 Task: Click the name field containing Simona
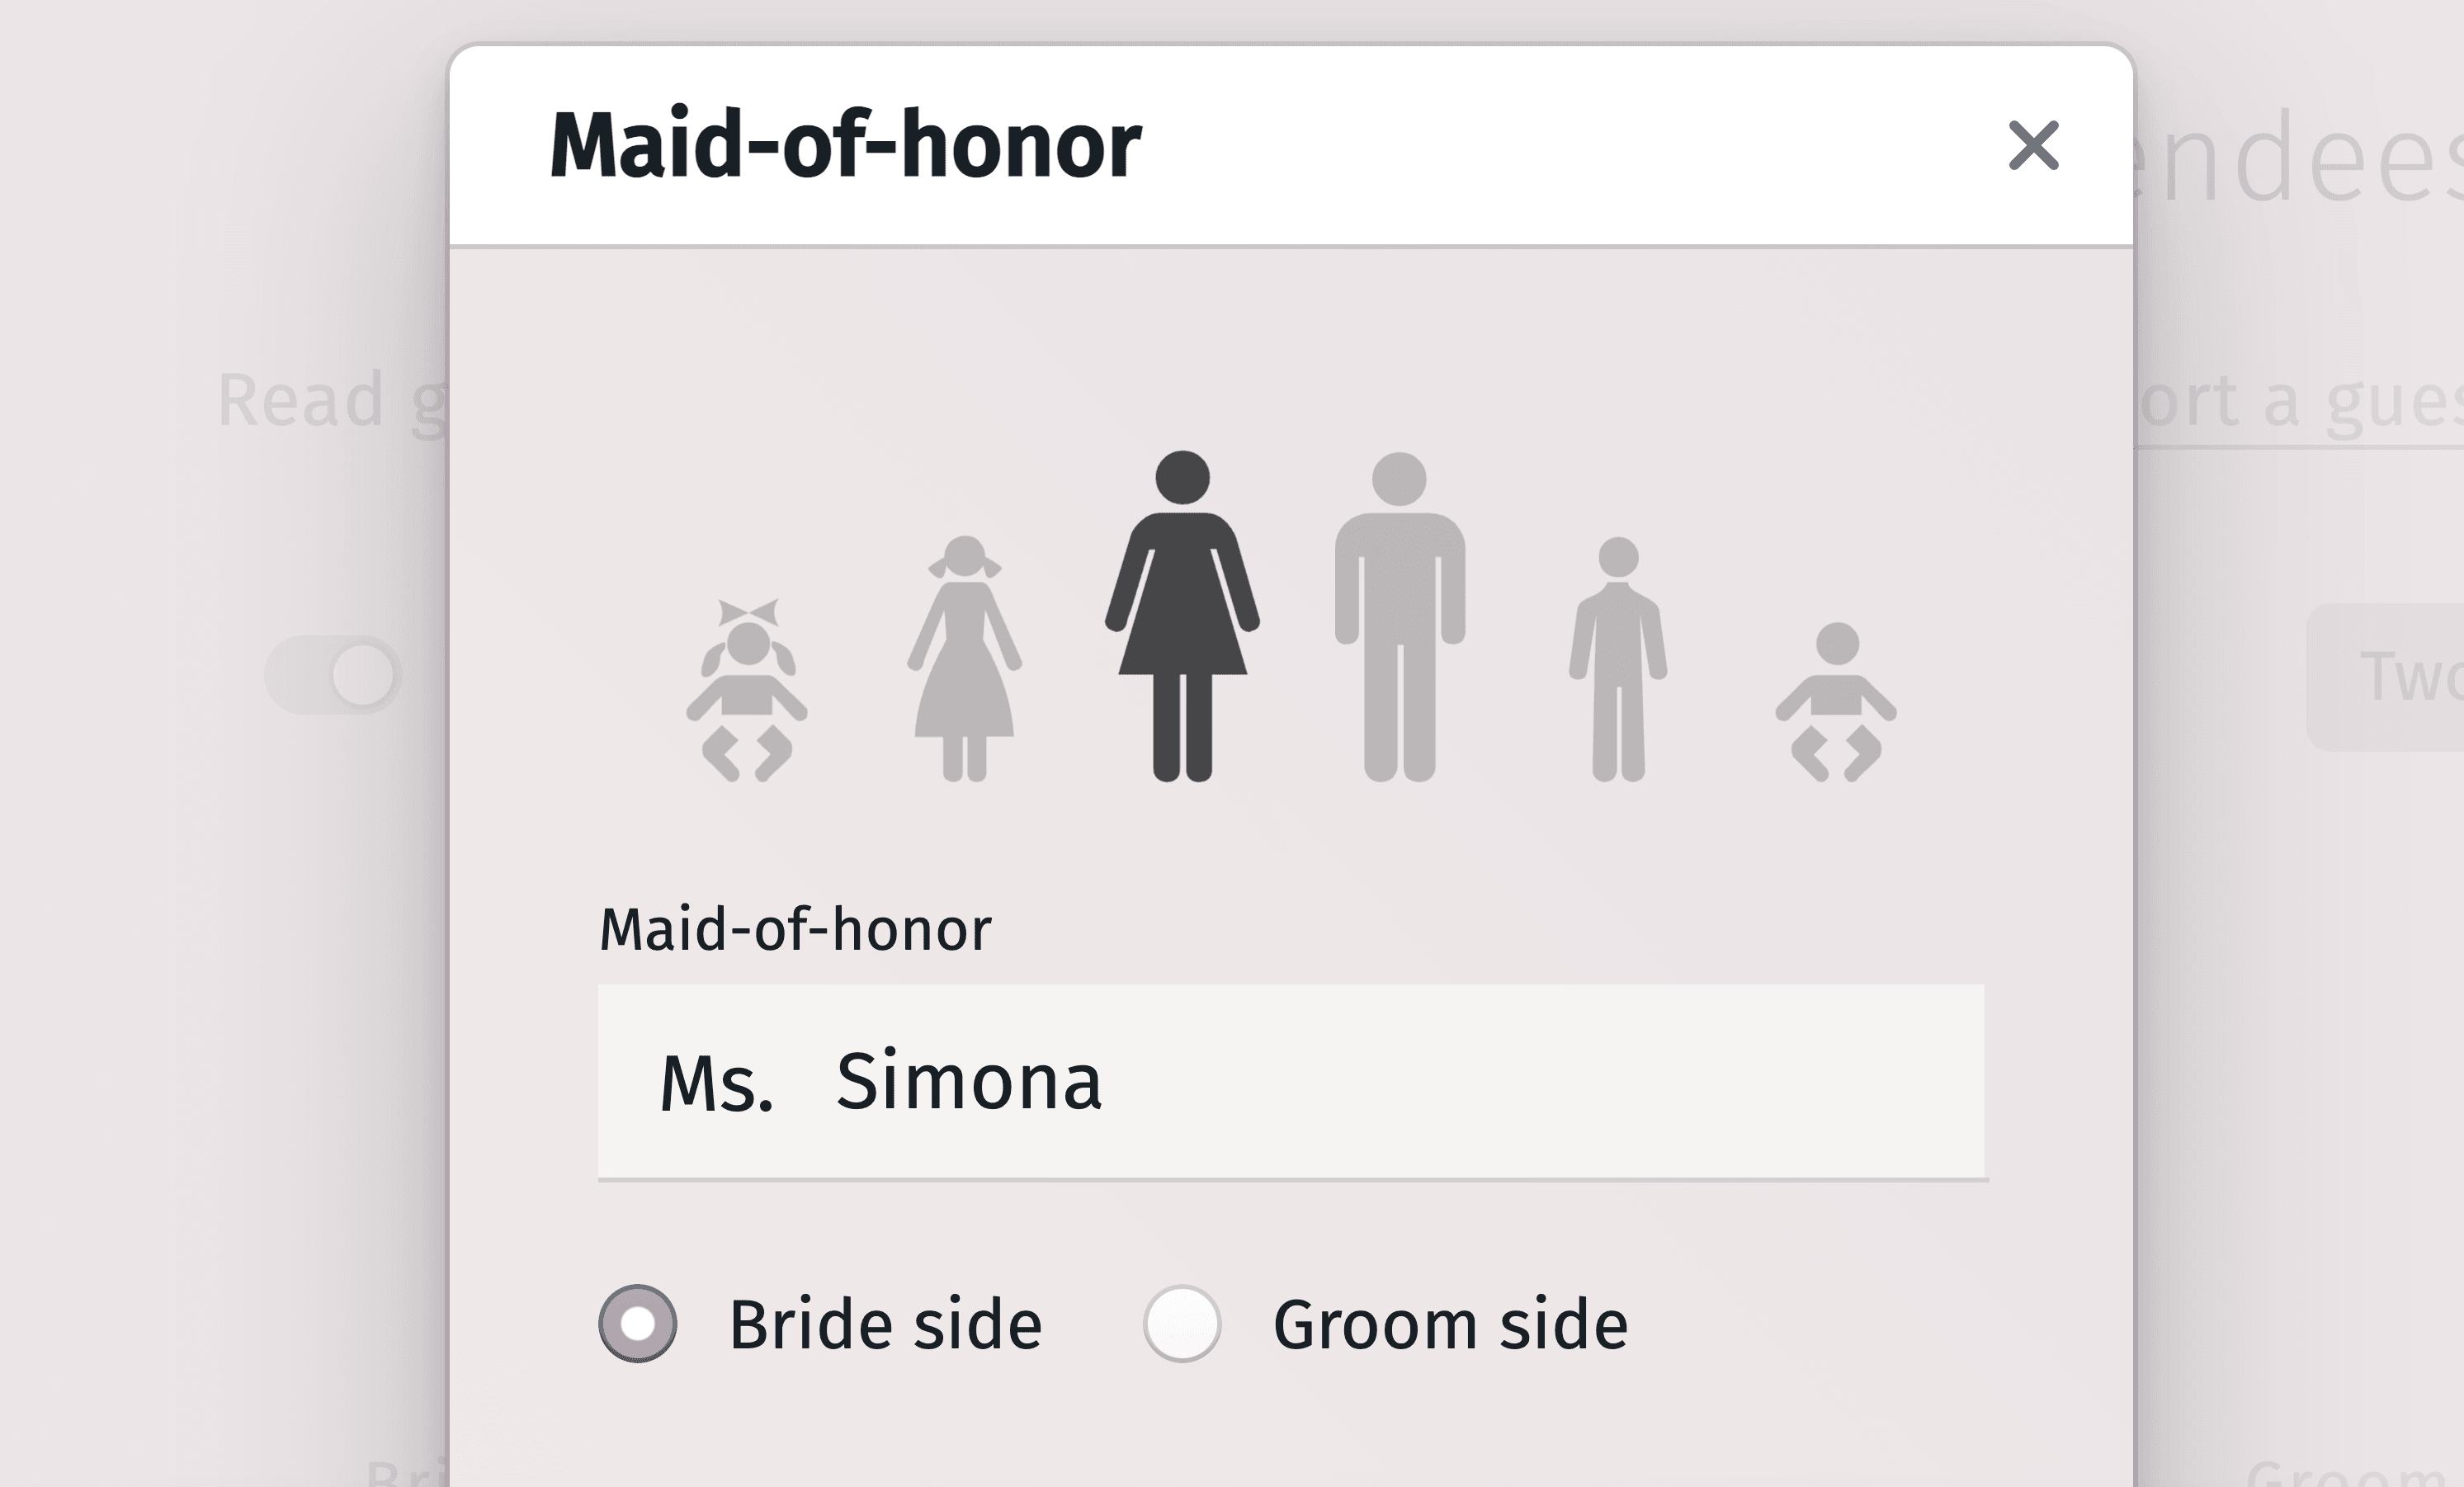point(1400,1081)
